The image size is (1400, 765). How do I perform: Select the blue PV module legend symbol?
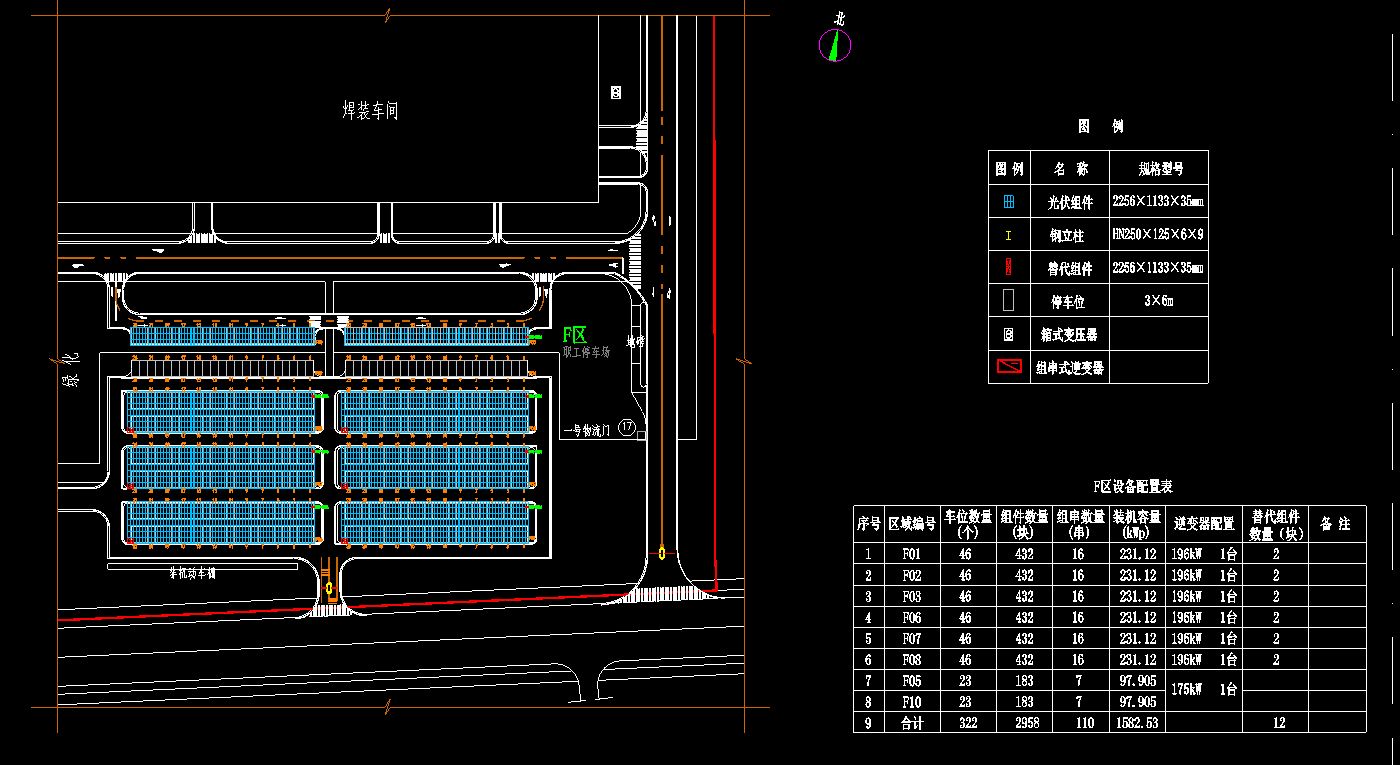pyautogui.click(x=1009, y=202)
